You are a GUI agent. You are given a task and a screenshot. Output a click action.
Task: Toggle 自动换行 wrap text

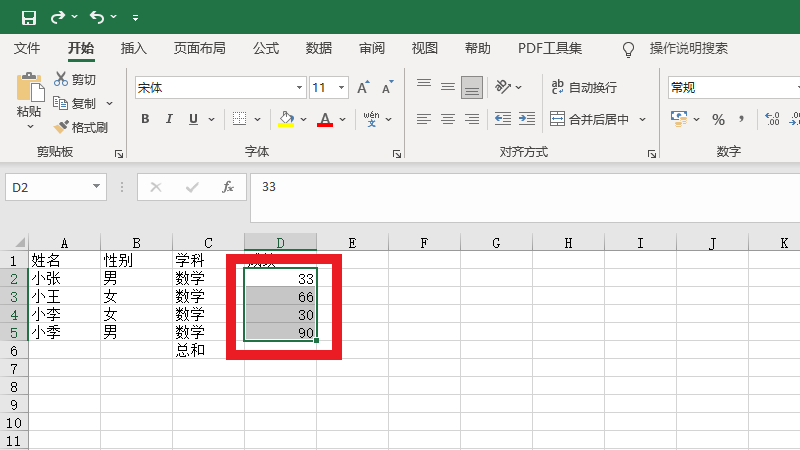(x=584, y=88)
